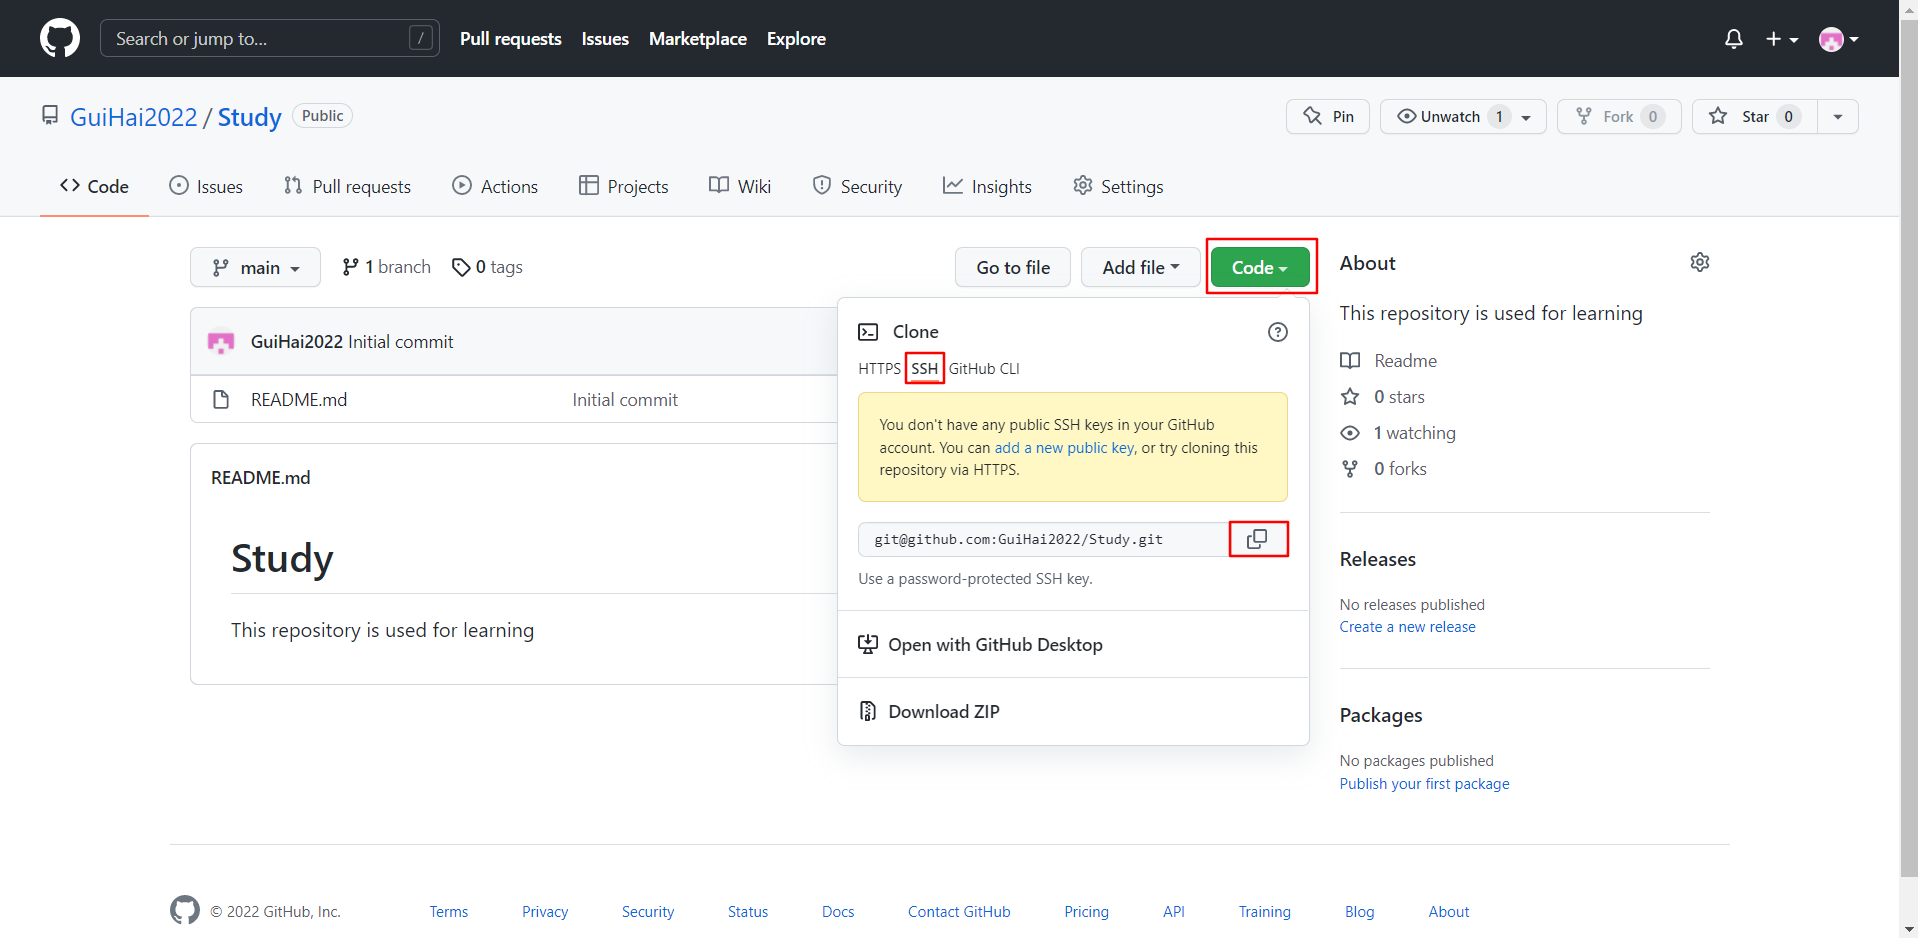Select the GitHub CLI clone option

click(x=984, y=368)
